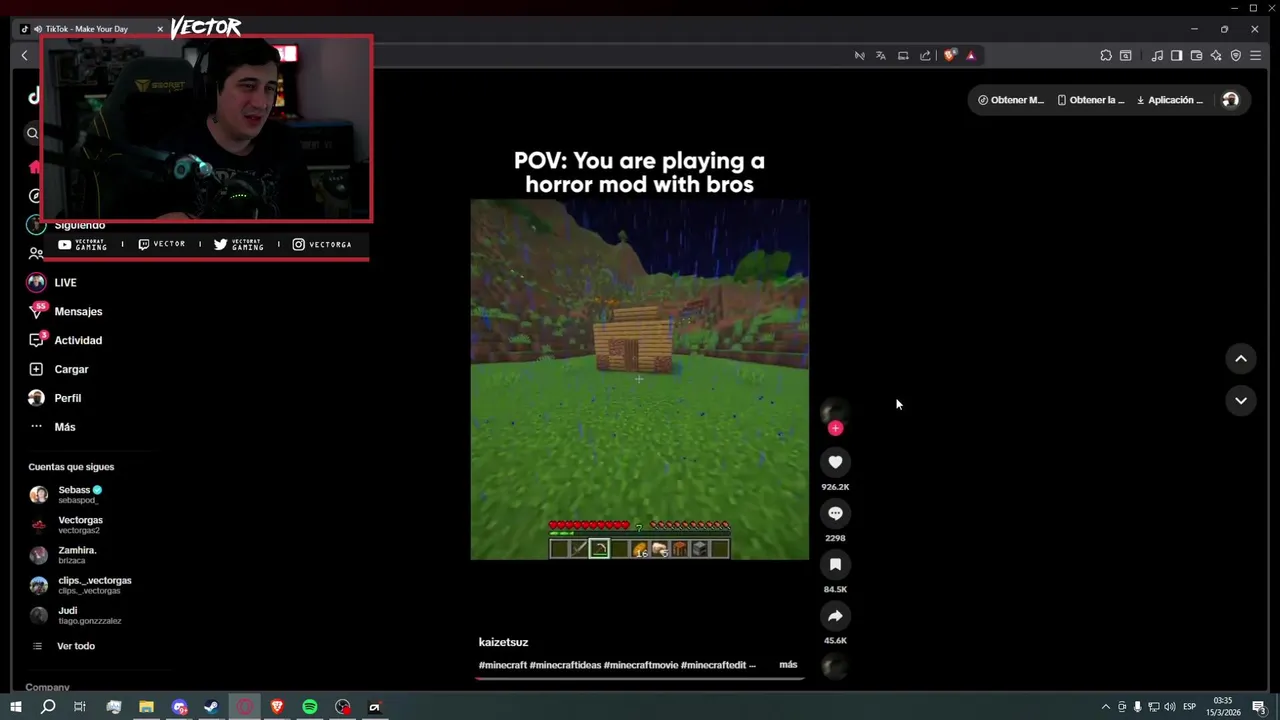Open the Brave Rewards triangle icon
The image size is (1280, 720).
[970, 56]
